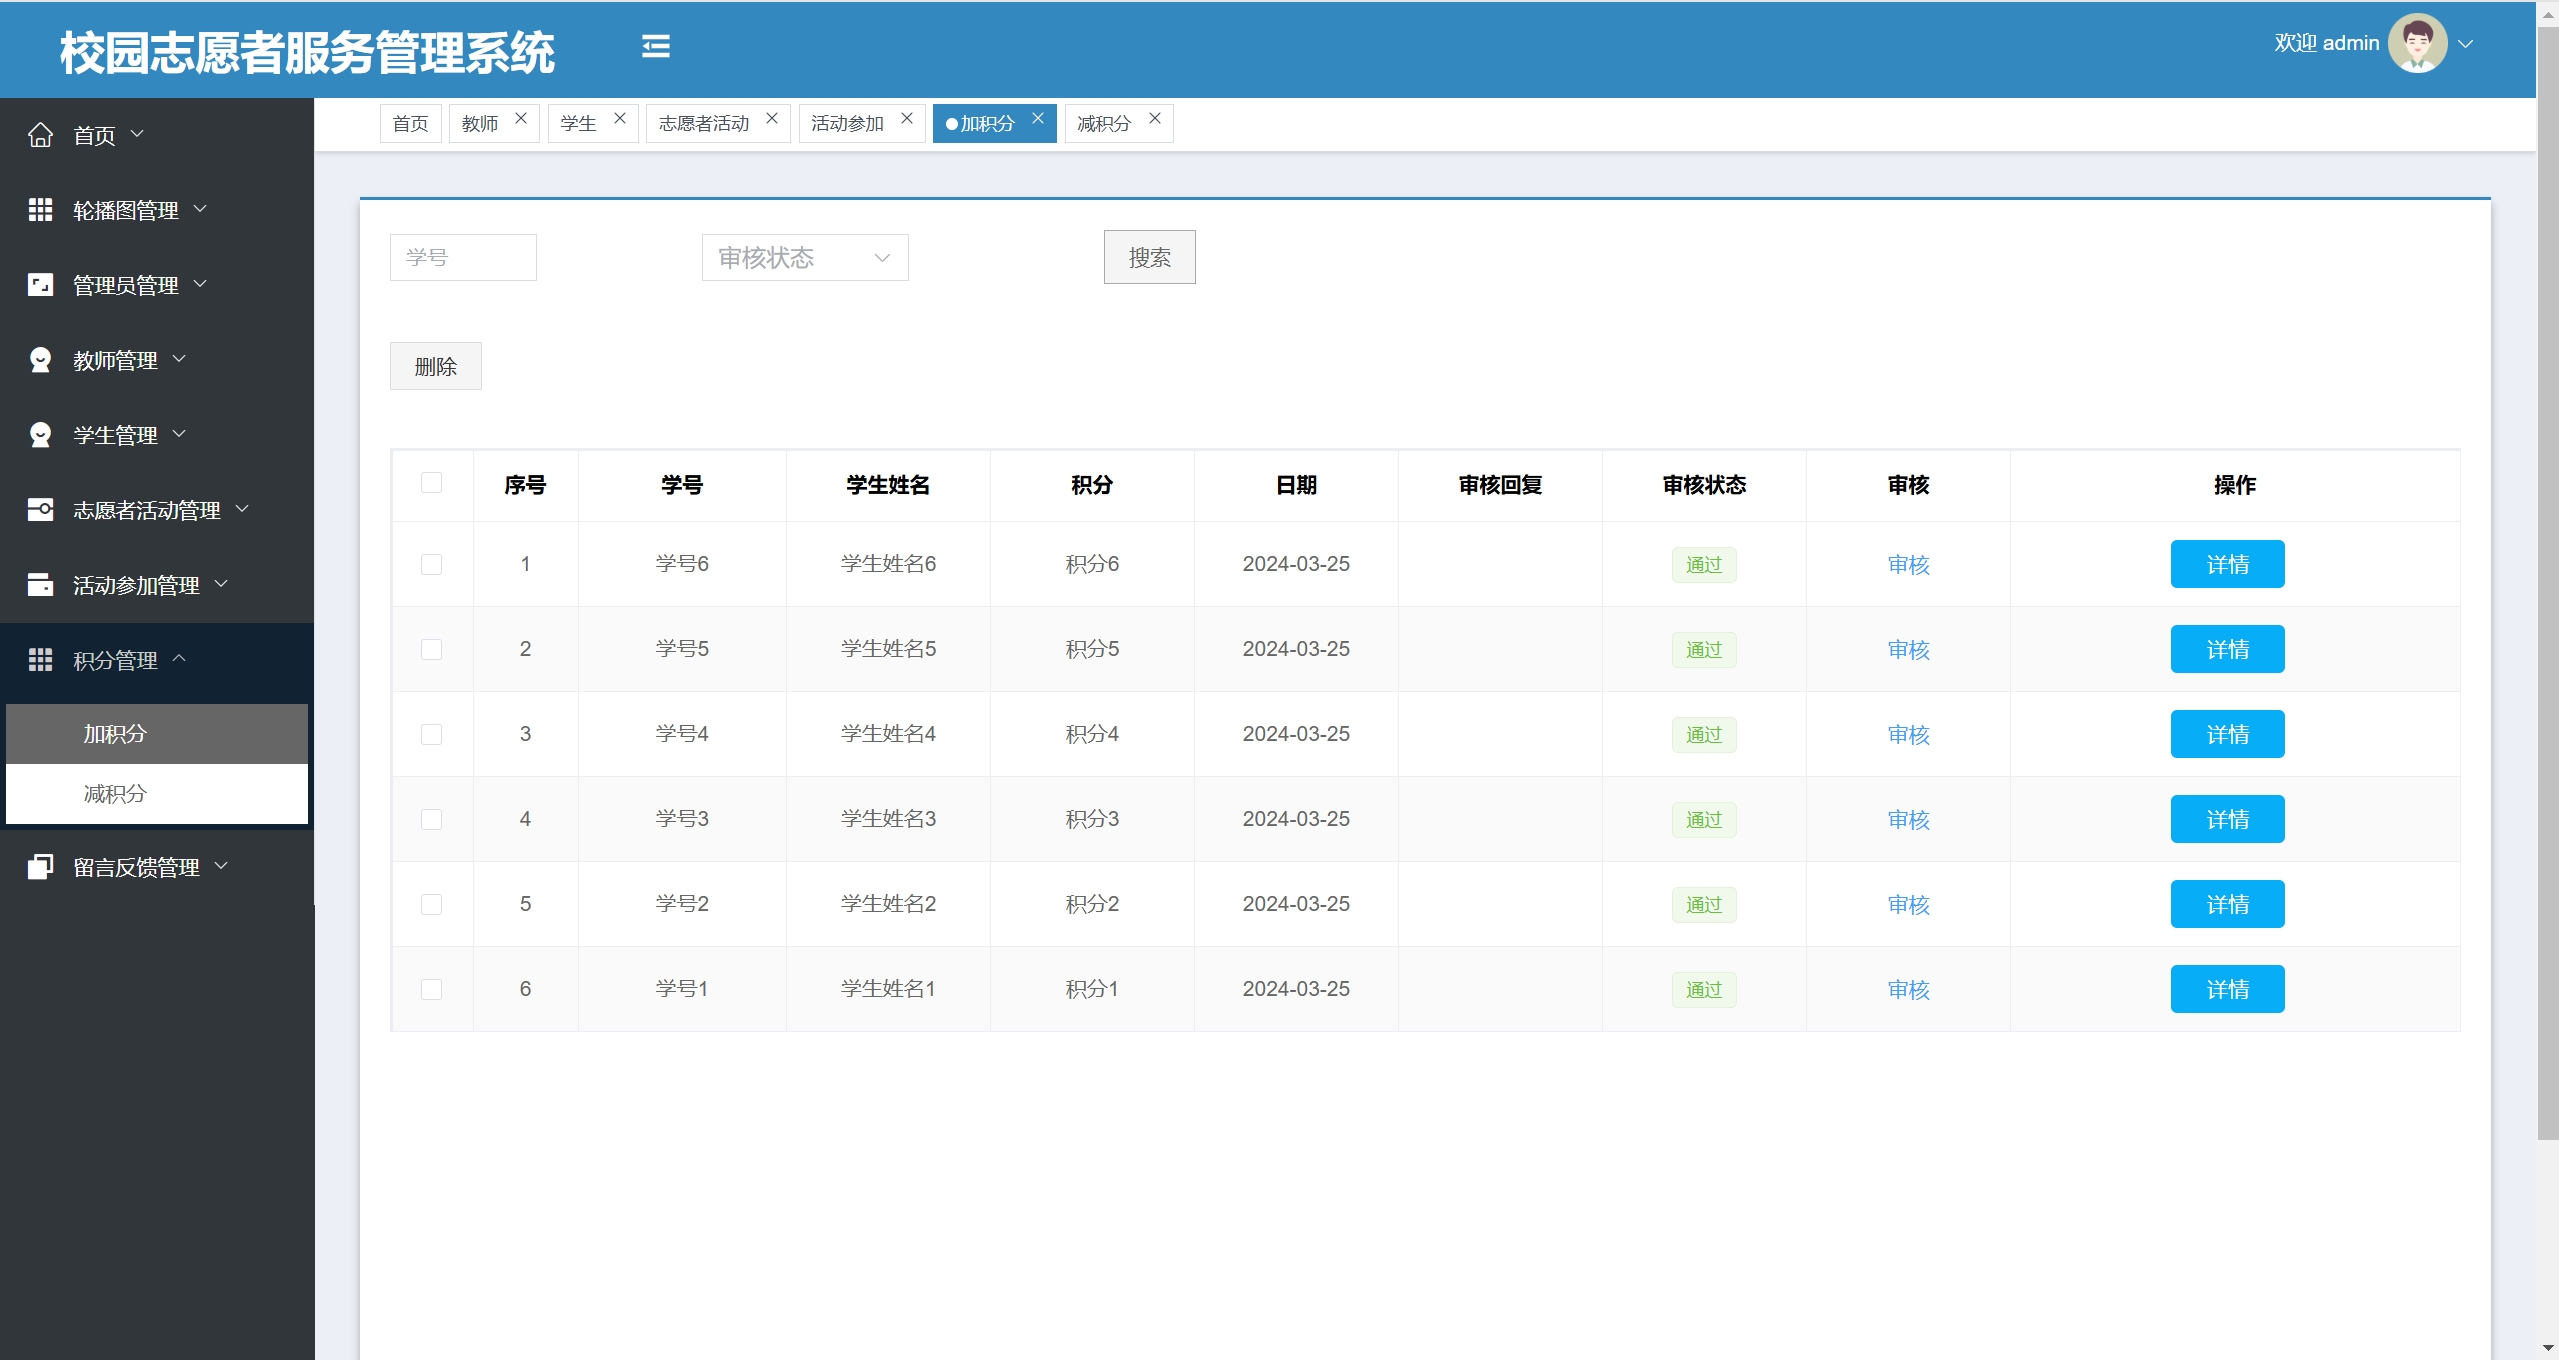Click the icon beside 志愿者活动管理

pyautogui.click(x=40, y=510)
